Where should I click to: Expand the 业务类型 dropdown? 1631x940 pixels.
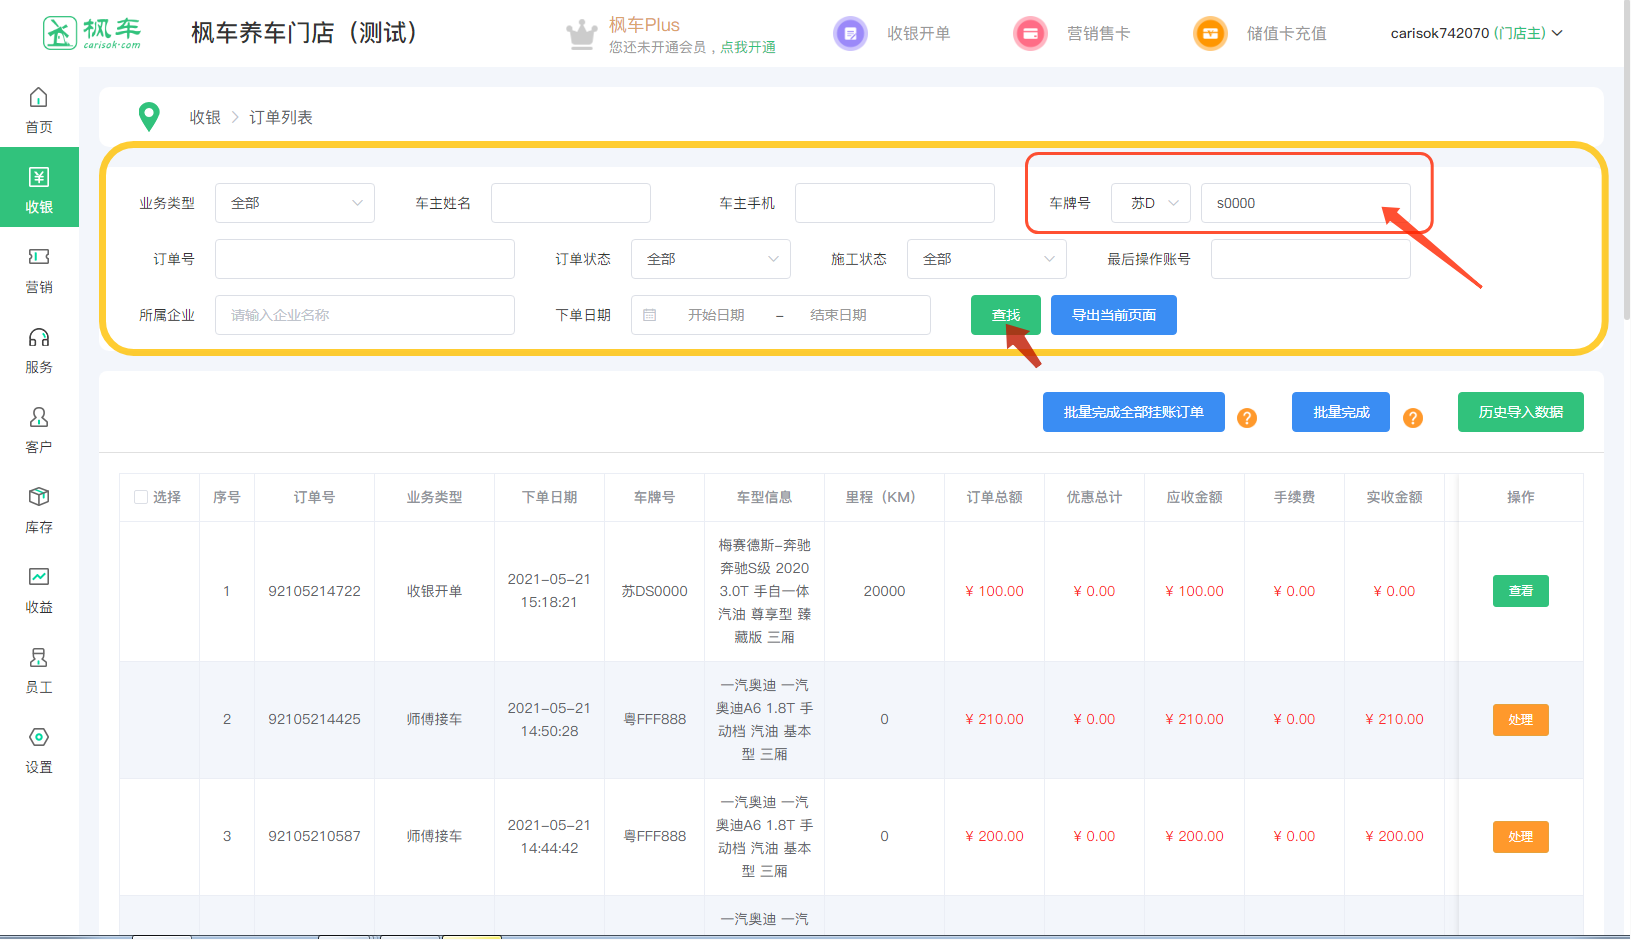click(295, 203)
